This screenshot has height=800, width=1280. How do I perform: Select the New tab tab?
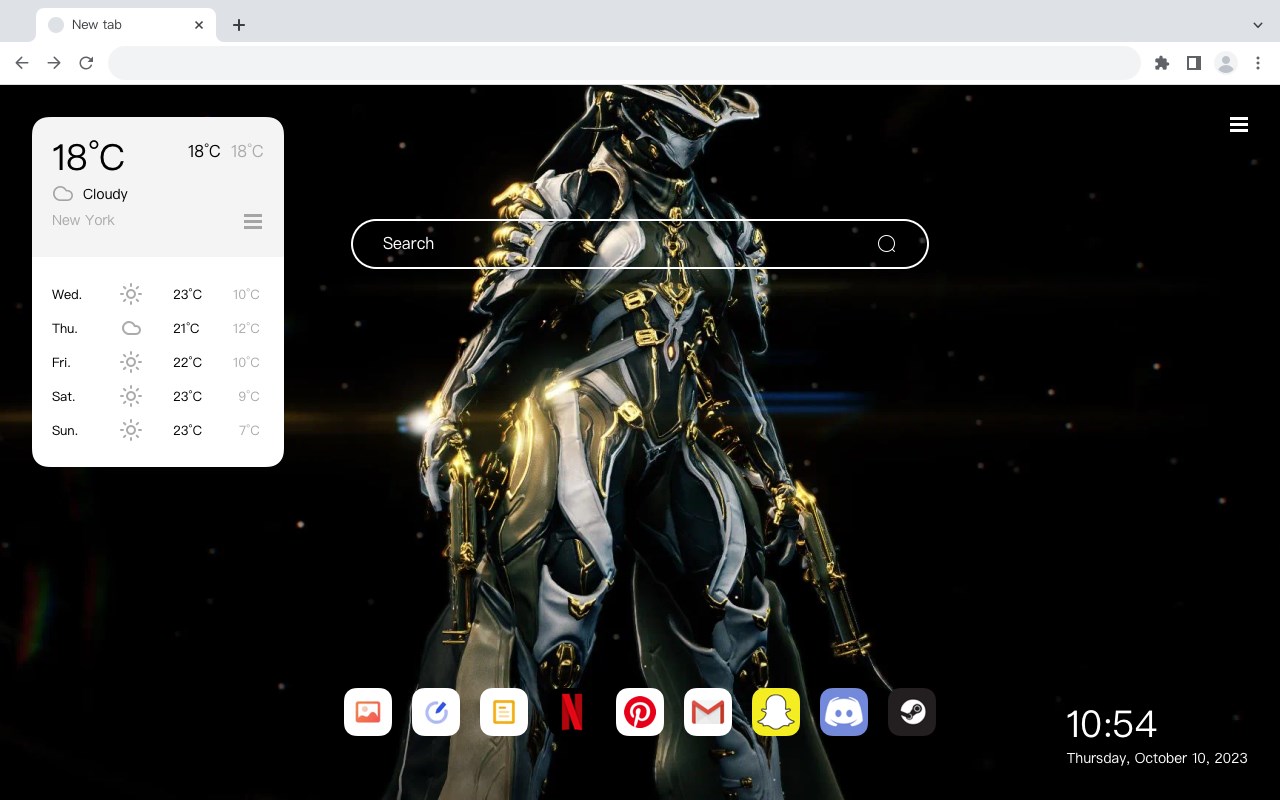[126, 25]
